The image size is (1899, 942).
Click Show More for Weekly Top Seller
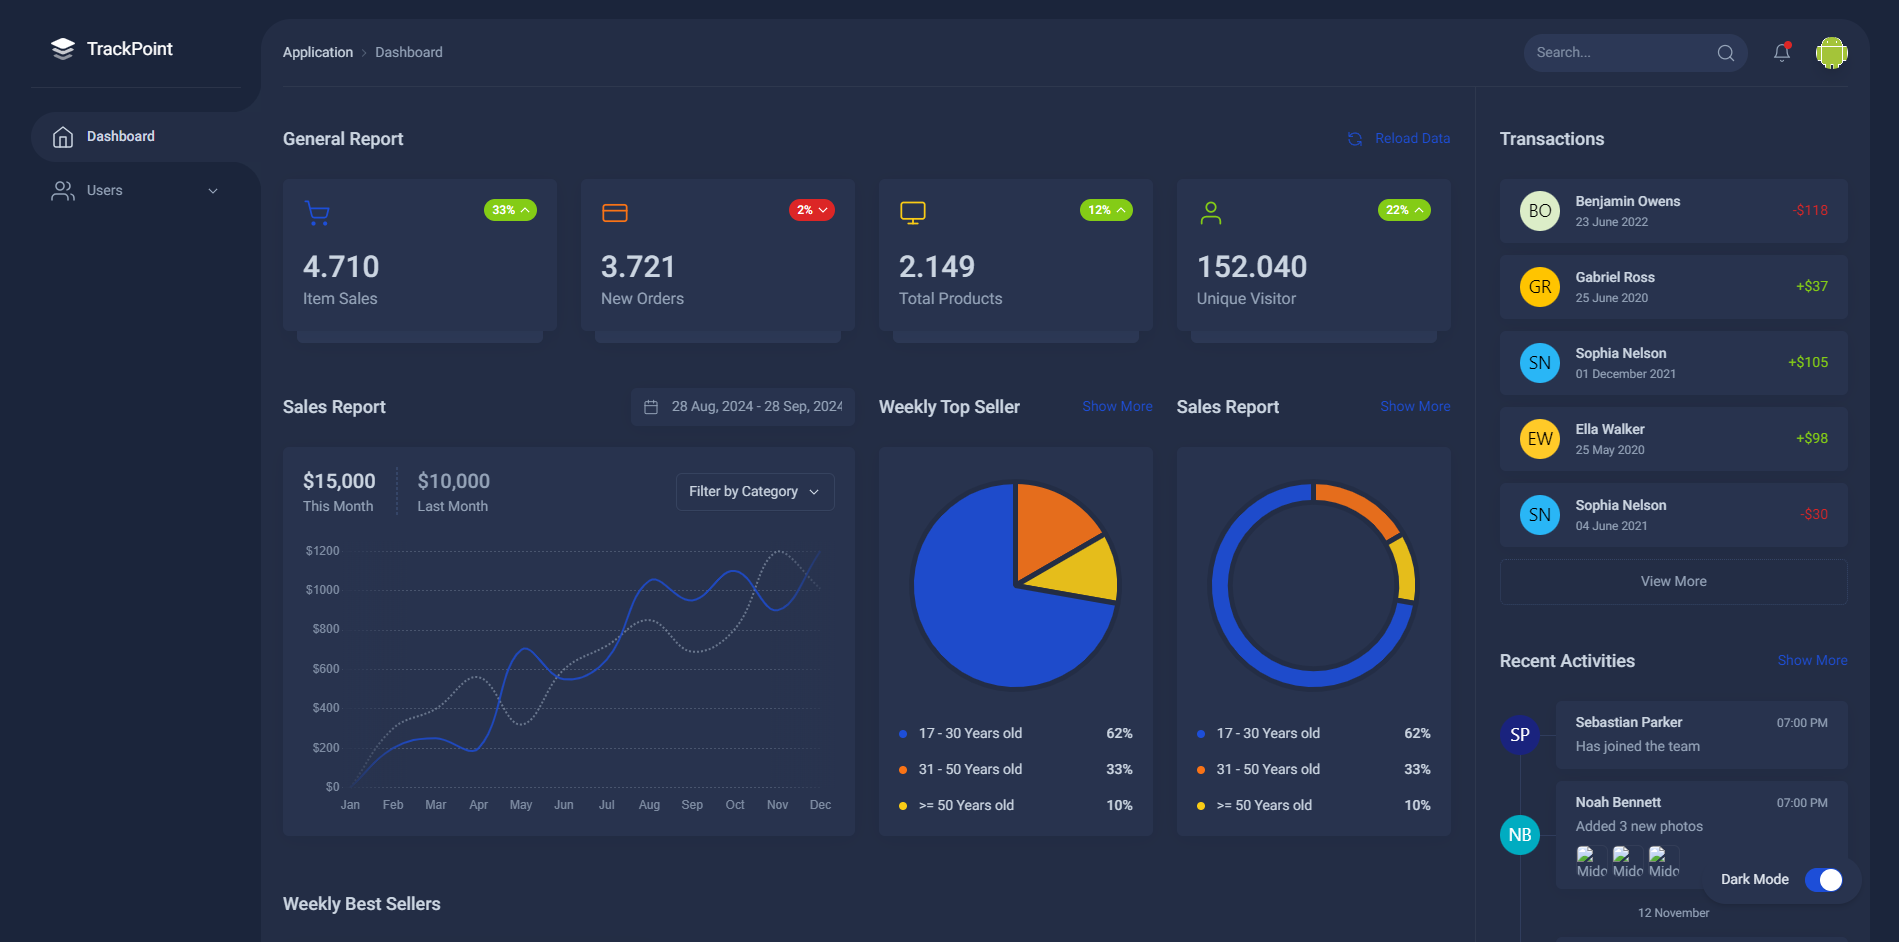[1117, 407]
